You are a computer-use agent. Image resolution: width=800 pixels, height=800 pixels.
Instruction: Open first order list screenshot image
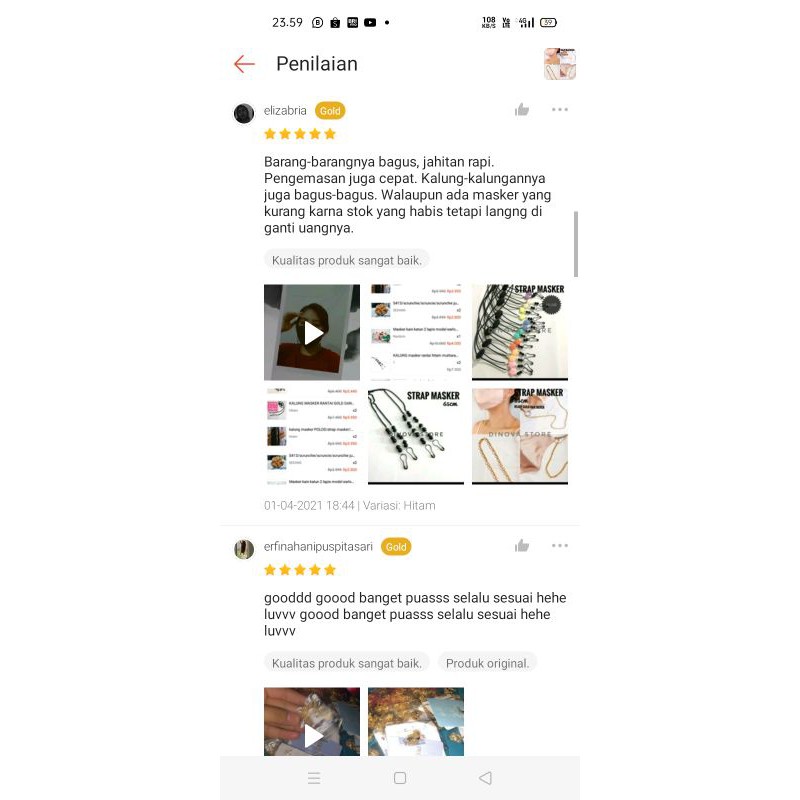tap(416, 332)
